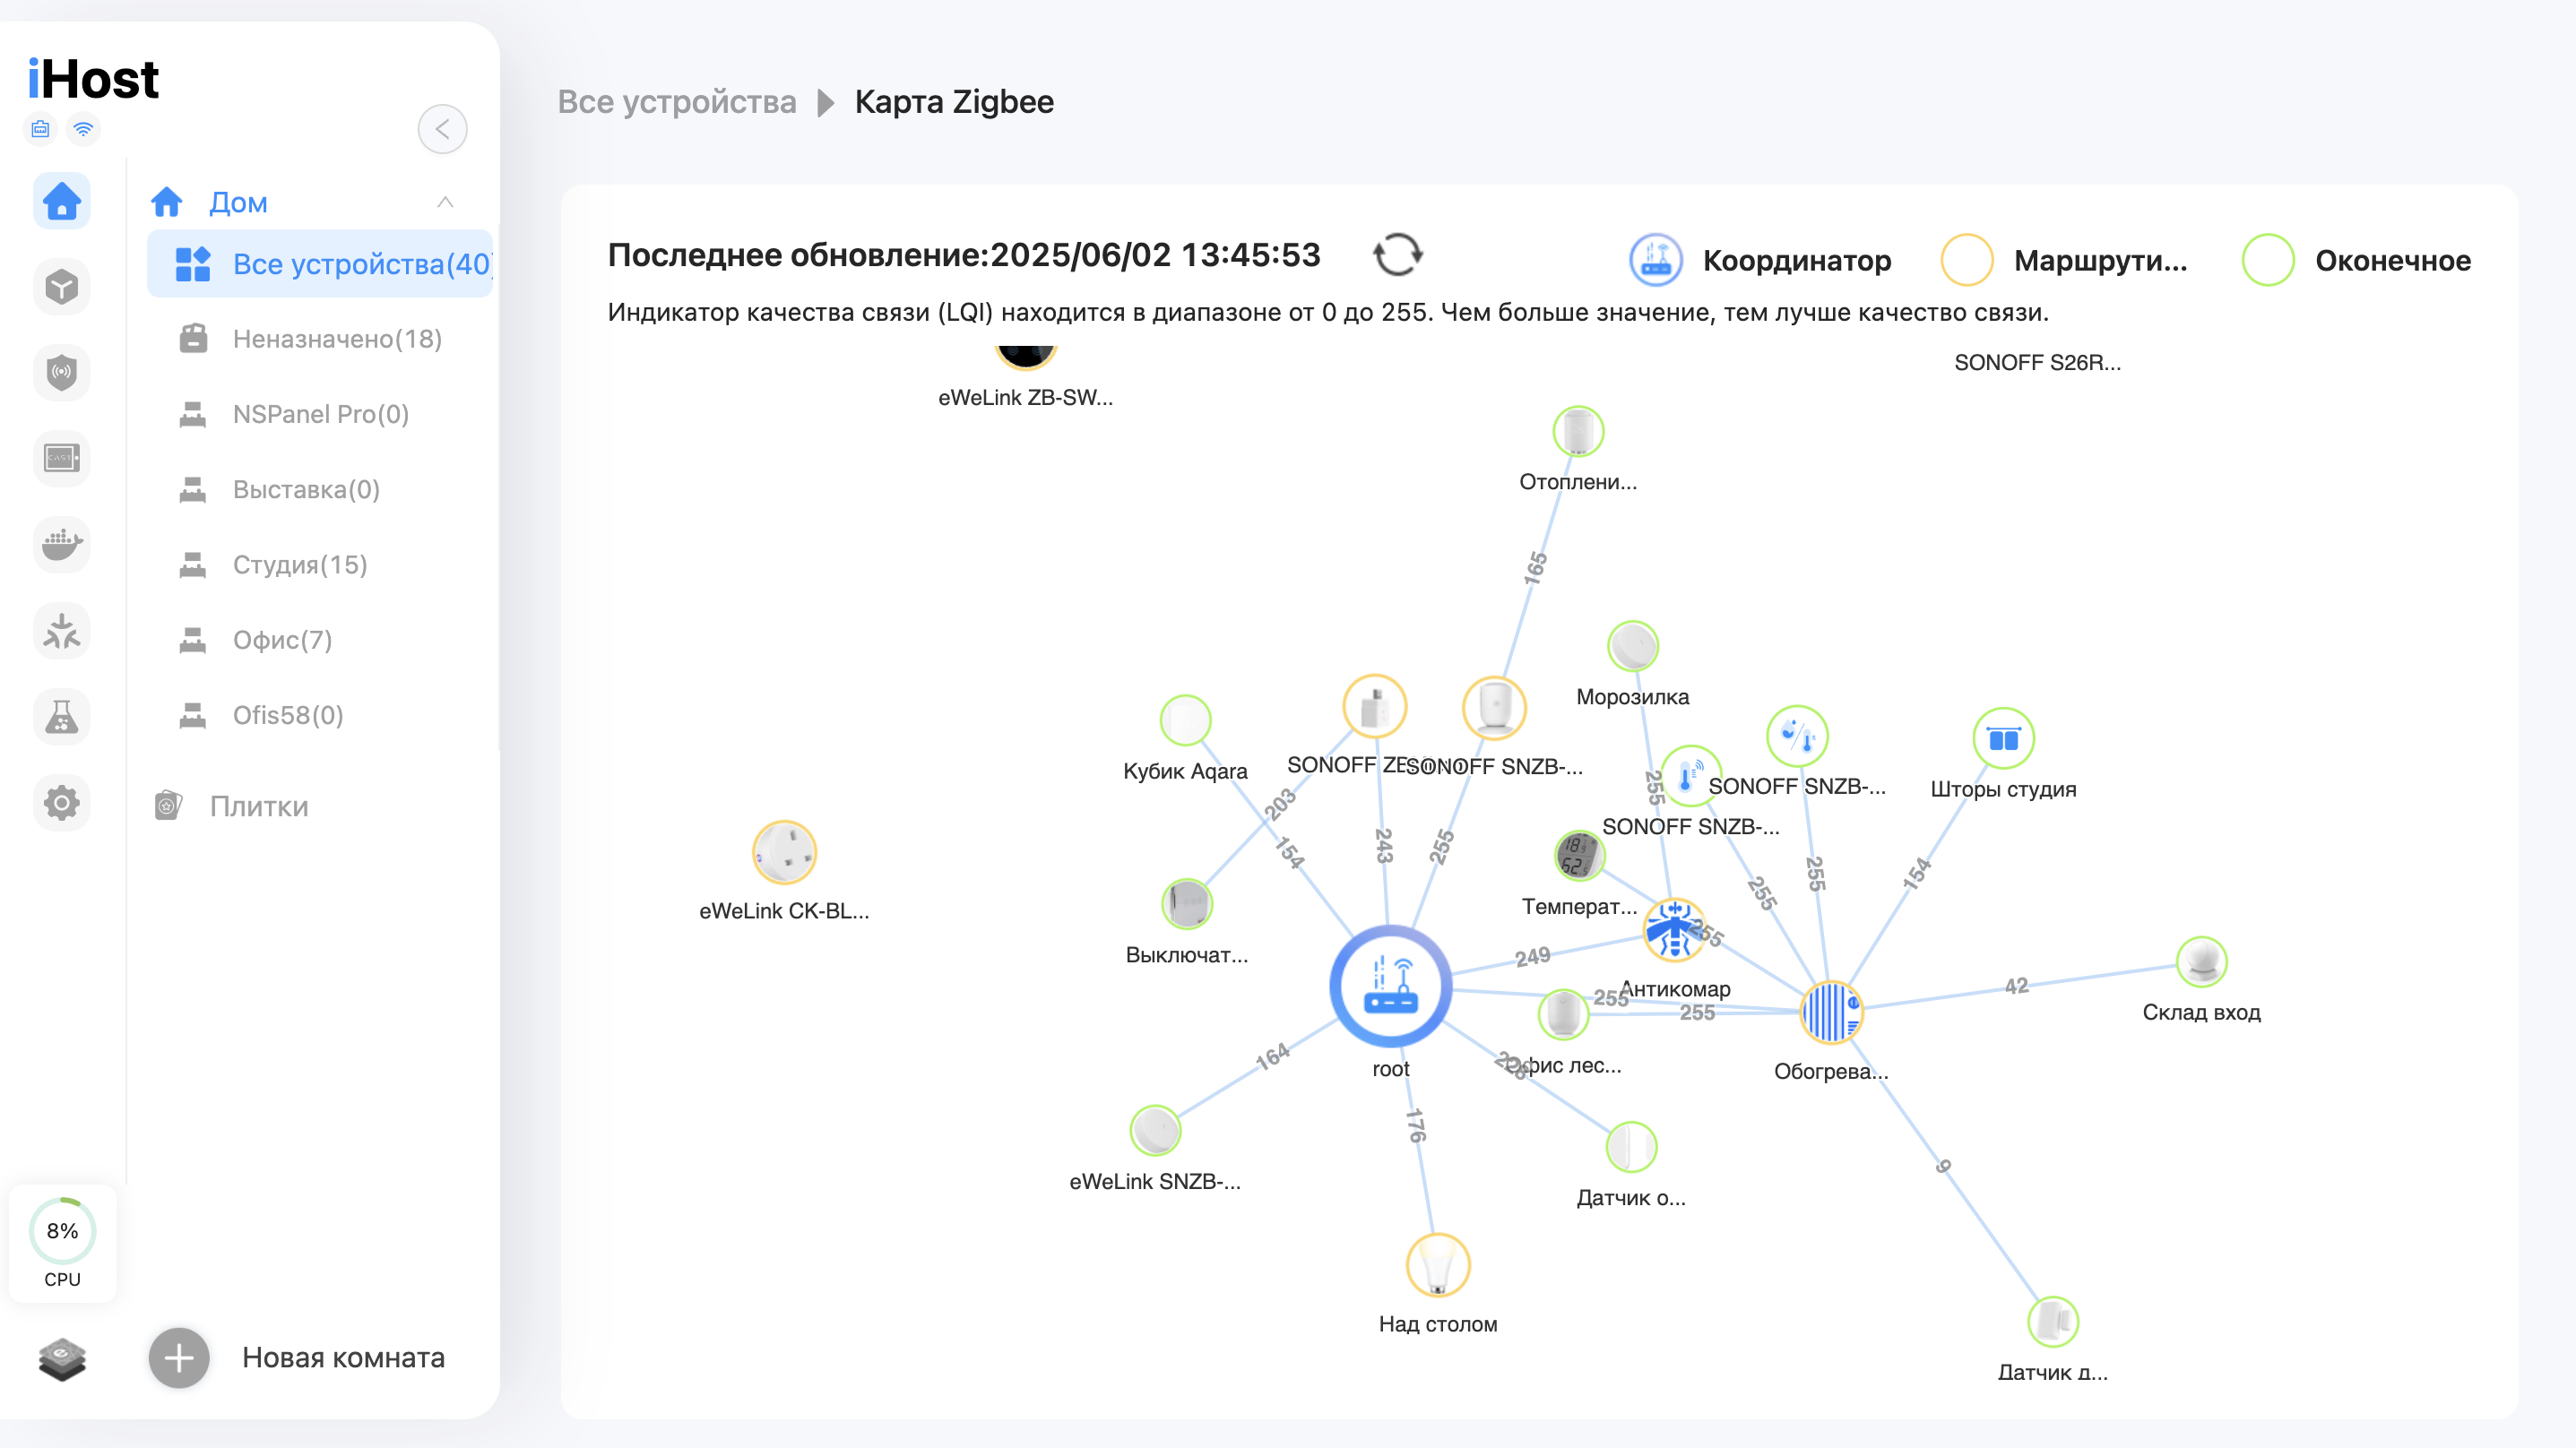Collapse the Дом tree with chevron
2576x1448 pixels.
coord(445,203)
